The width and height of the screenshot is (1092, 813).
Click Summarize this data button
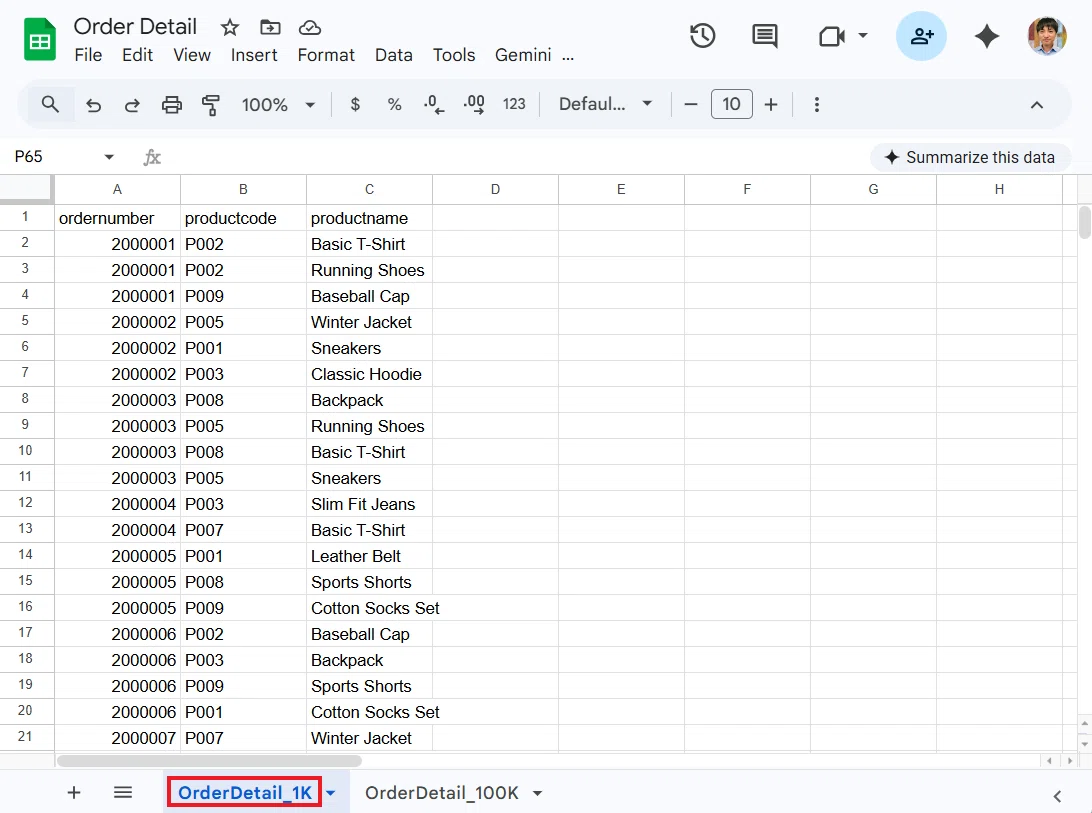(x=970, y=157)
